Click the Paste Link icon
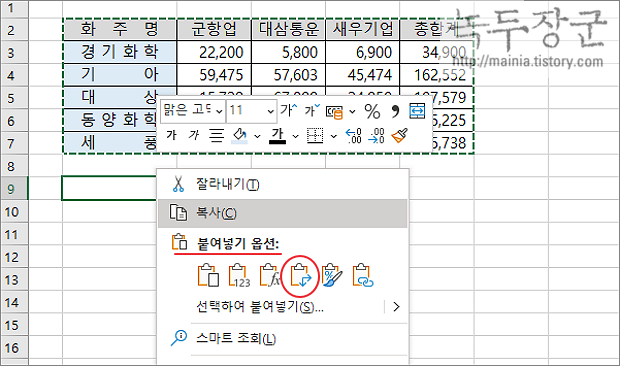This screenshot has width=620, height=366. pos(363,275)
